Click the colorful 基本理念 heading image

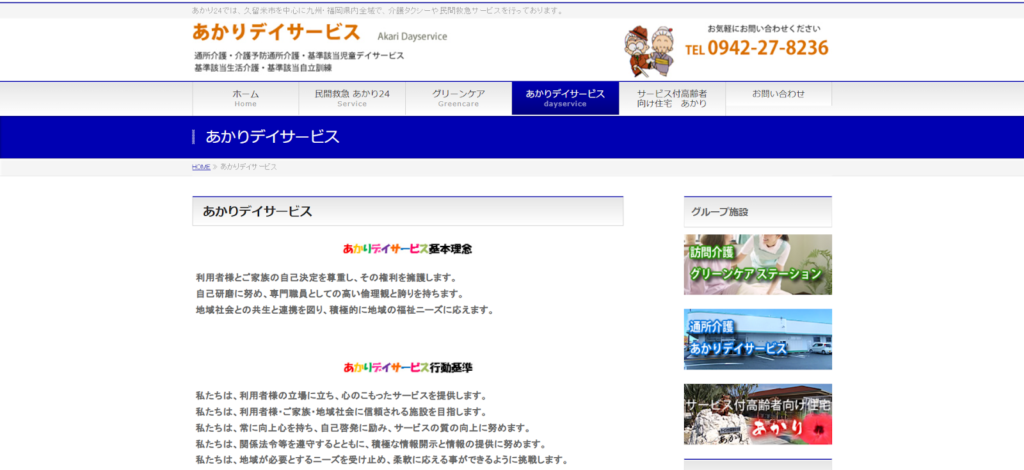click(407, 248)
